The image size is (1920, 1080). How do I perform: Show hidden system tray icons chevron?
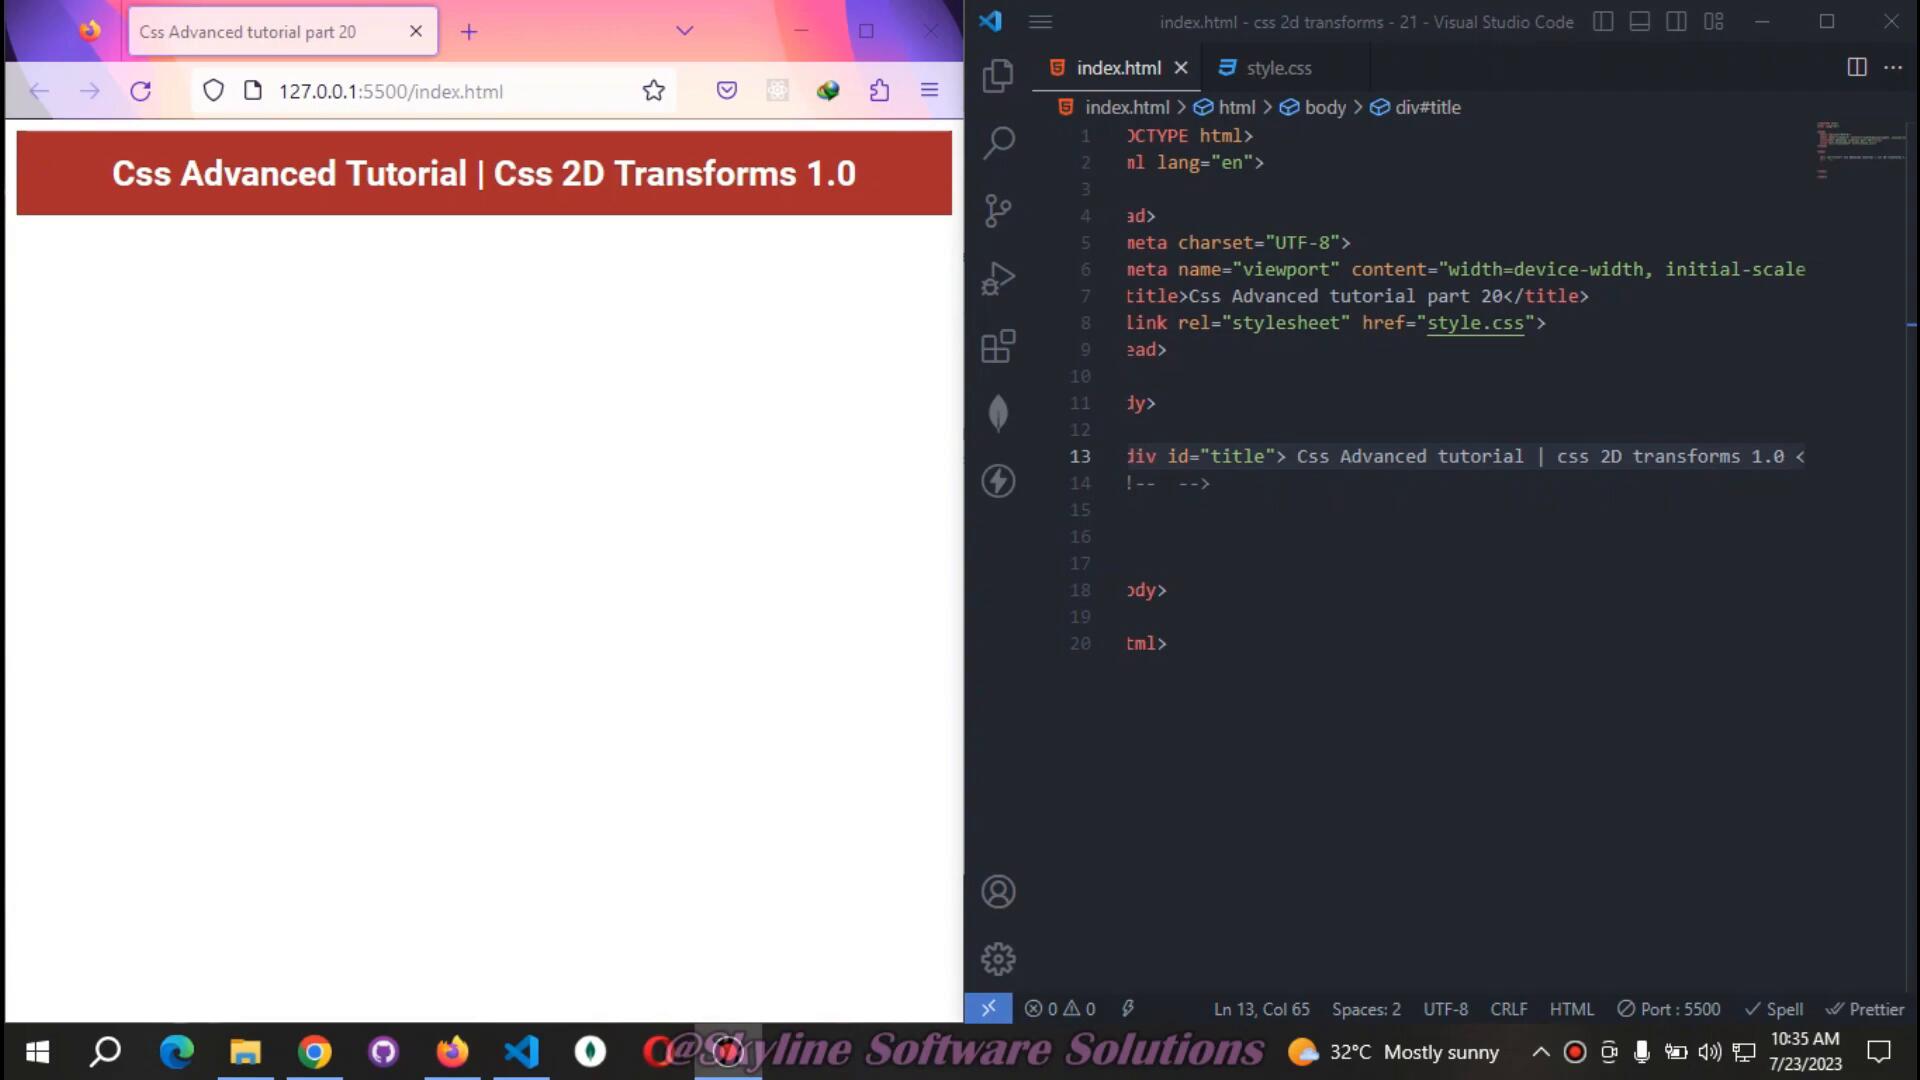coord(1541,1052)
